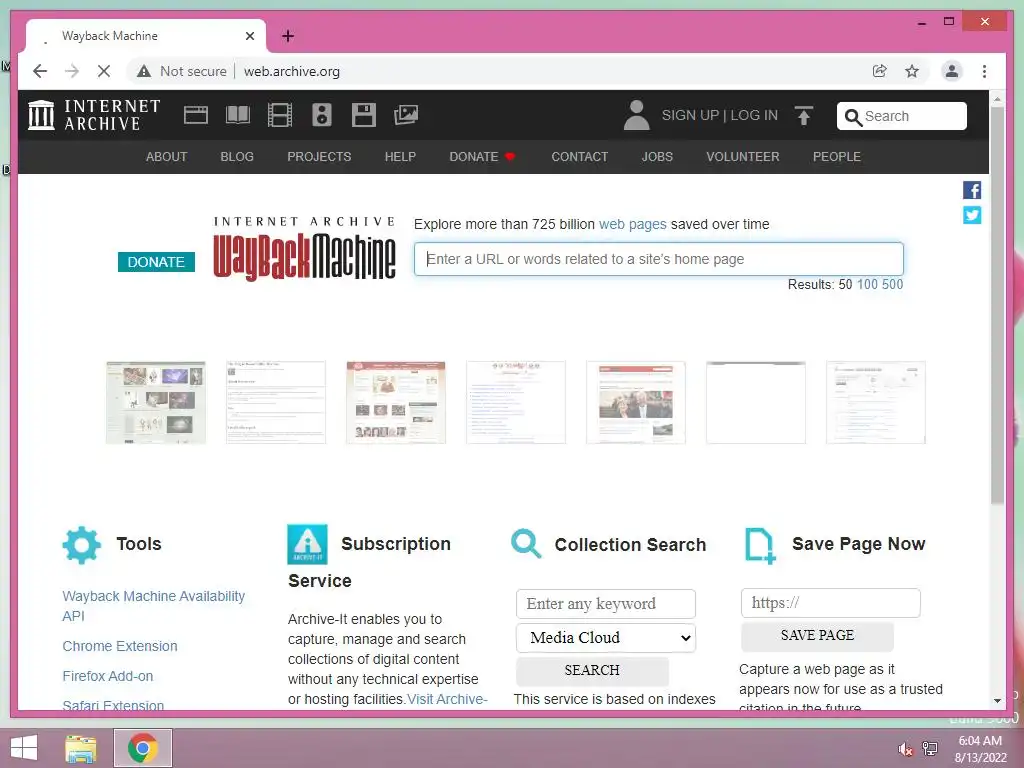1024x768 pixels.
Task: Focus the Wayback URL search field
Action: coord(659,259)
